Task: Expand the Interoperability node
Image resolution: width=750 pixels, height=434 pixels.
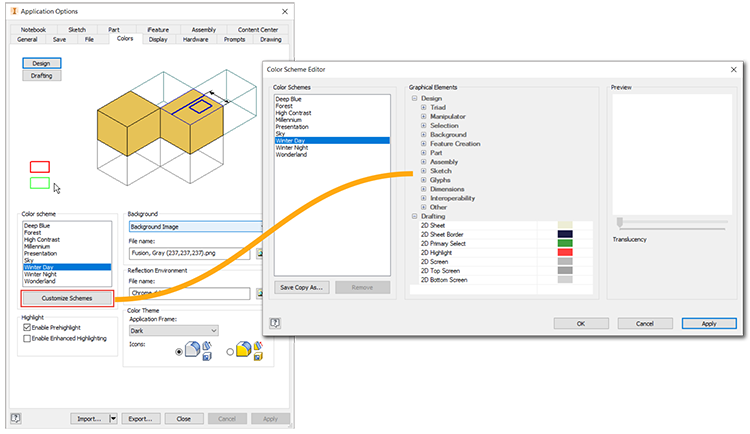Action: (423, 198)
